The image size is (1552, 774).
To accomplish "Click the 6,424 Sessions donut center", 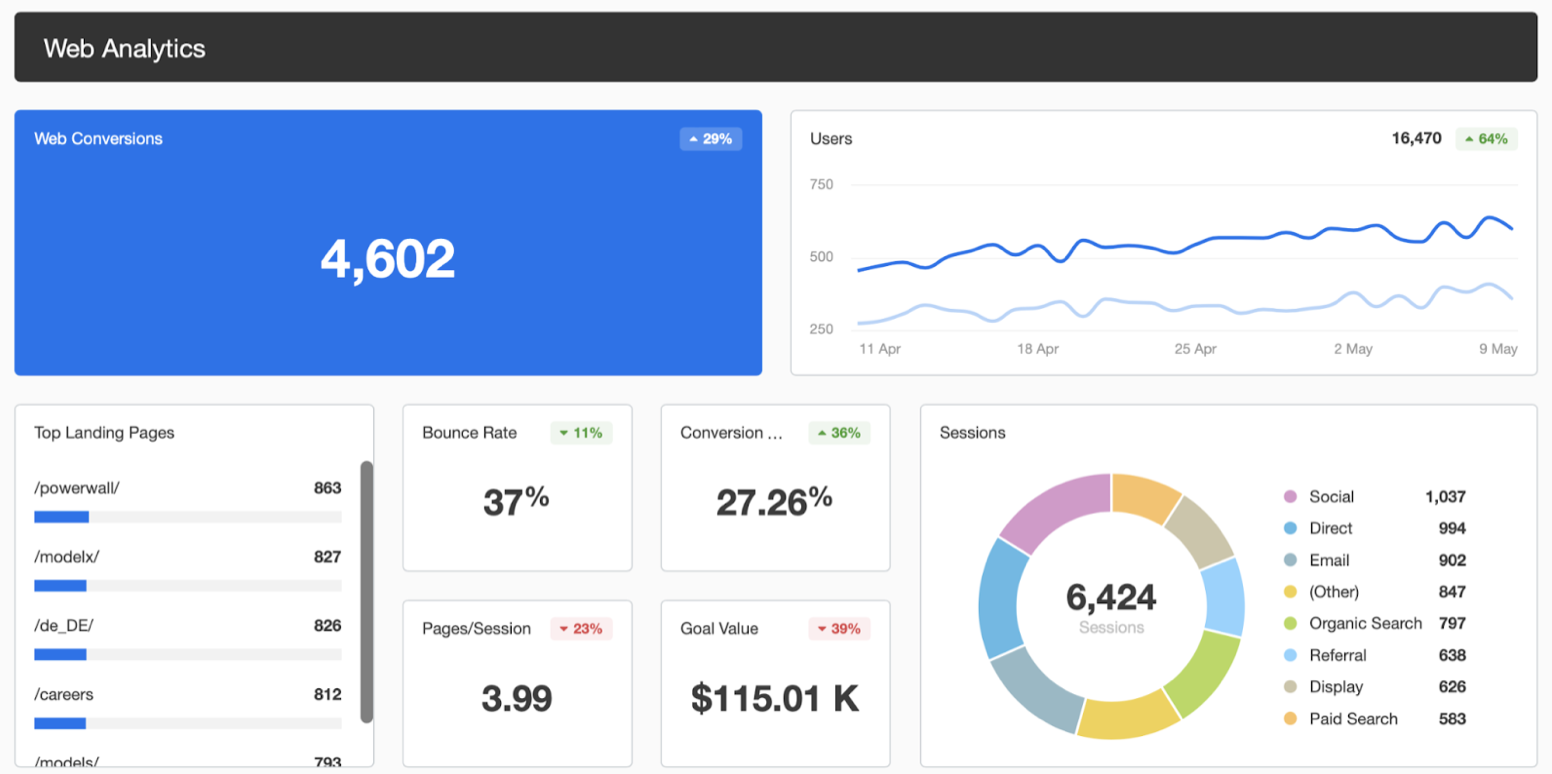I will tap(1111, 606).
